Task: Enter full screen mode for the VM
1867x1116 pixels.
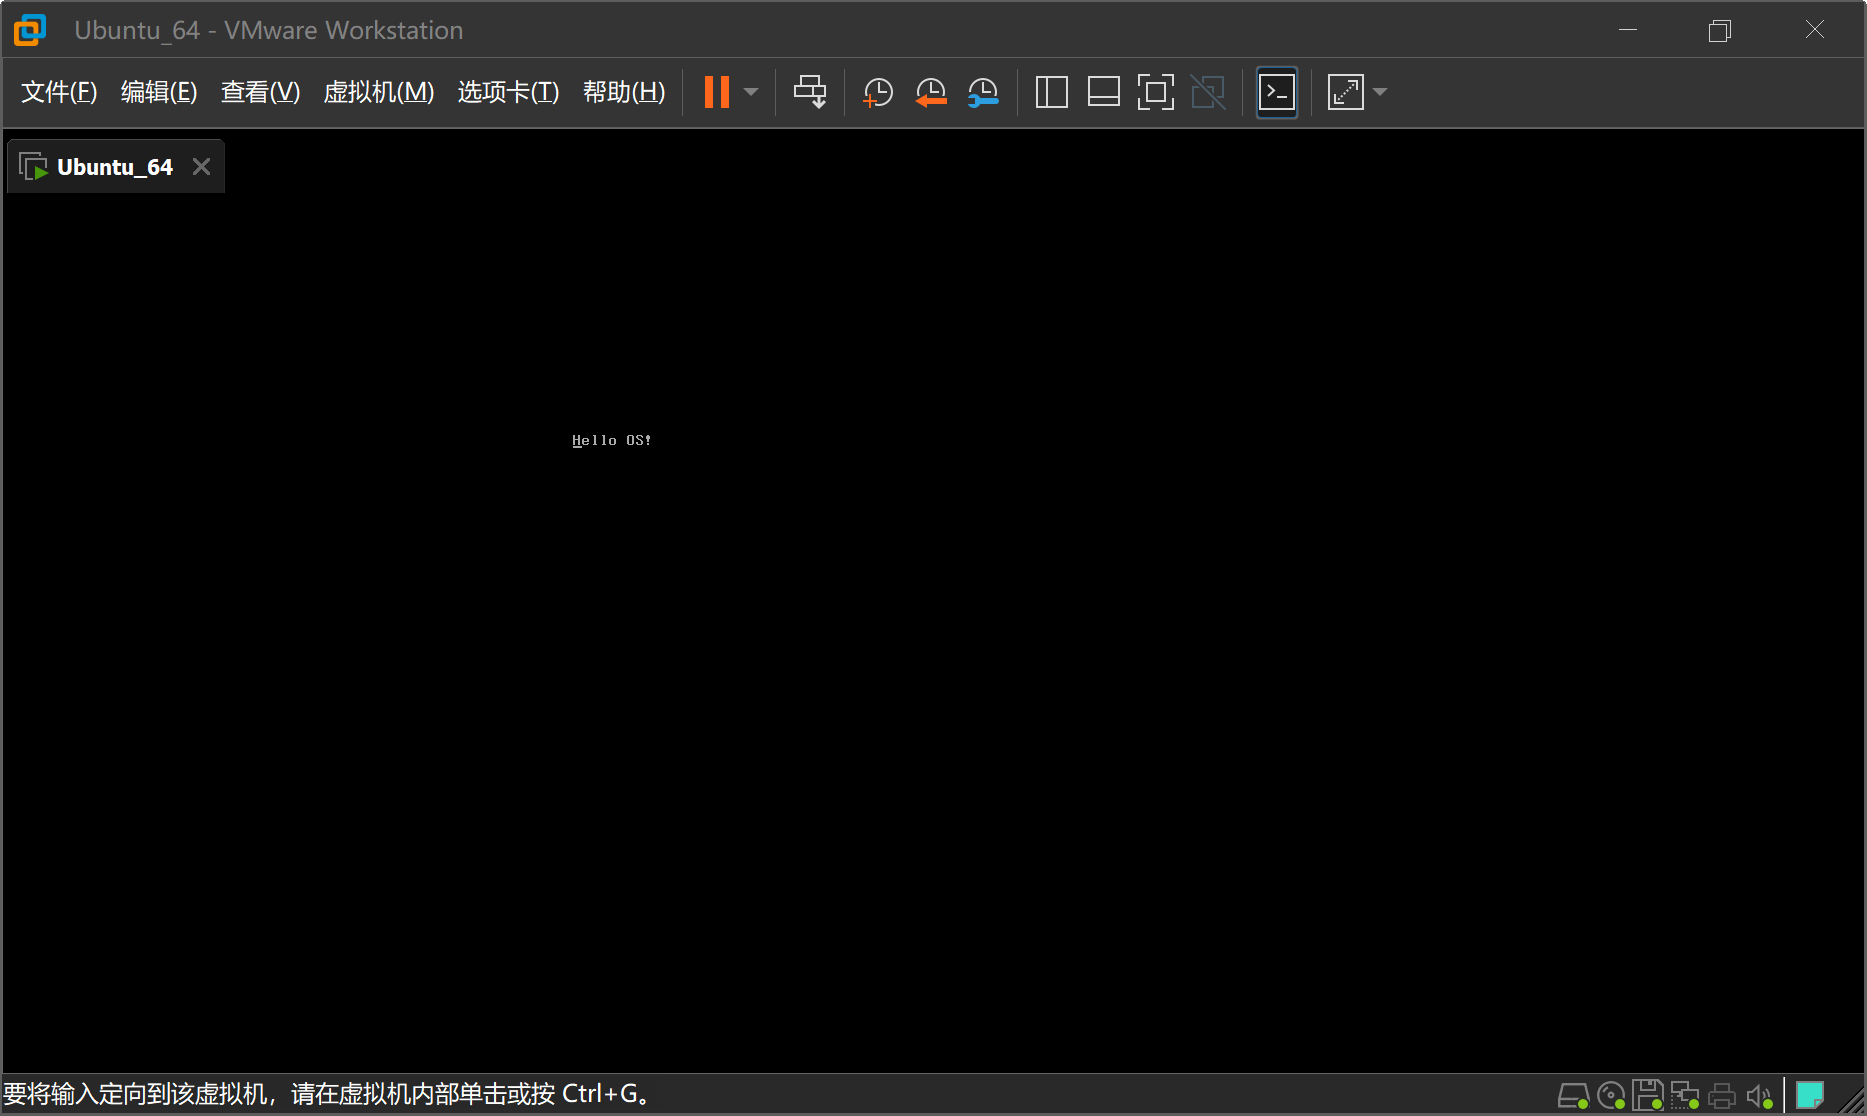Action: (1155, 92)
